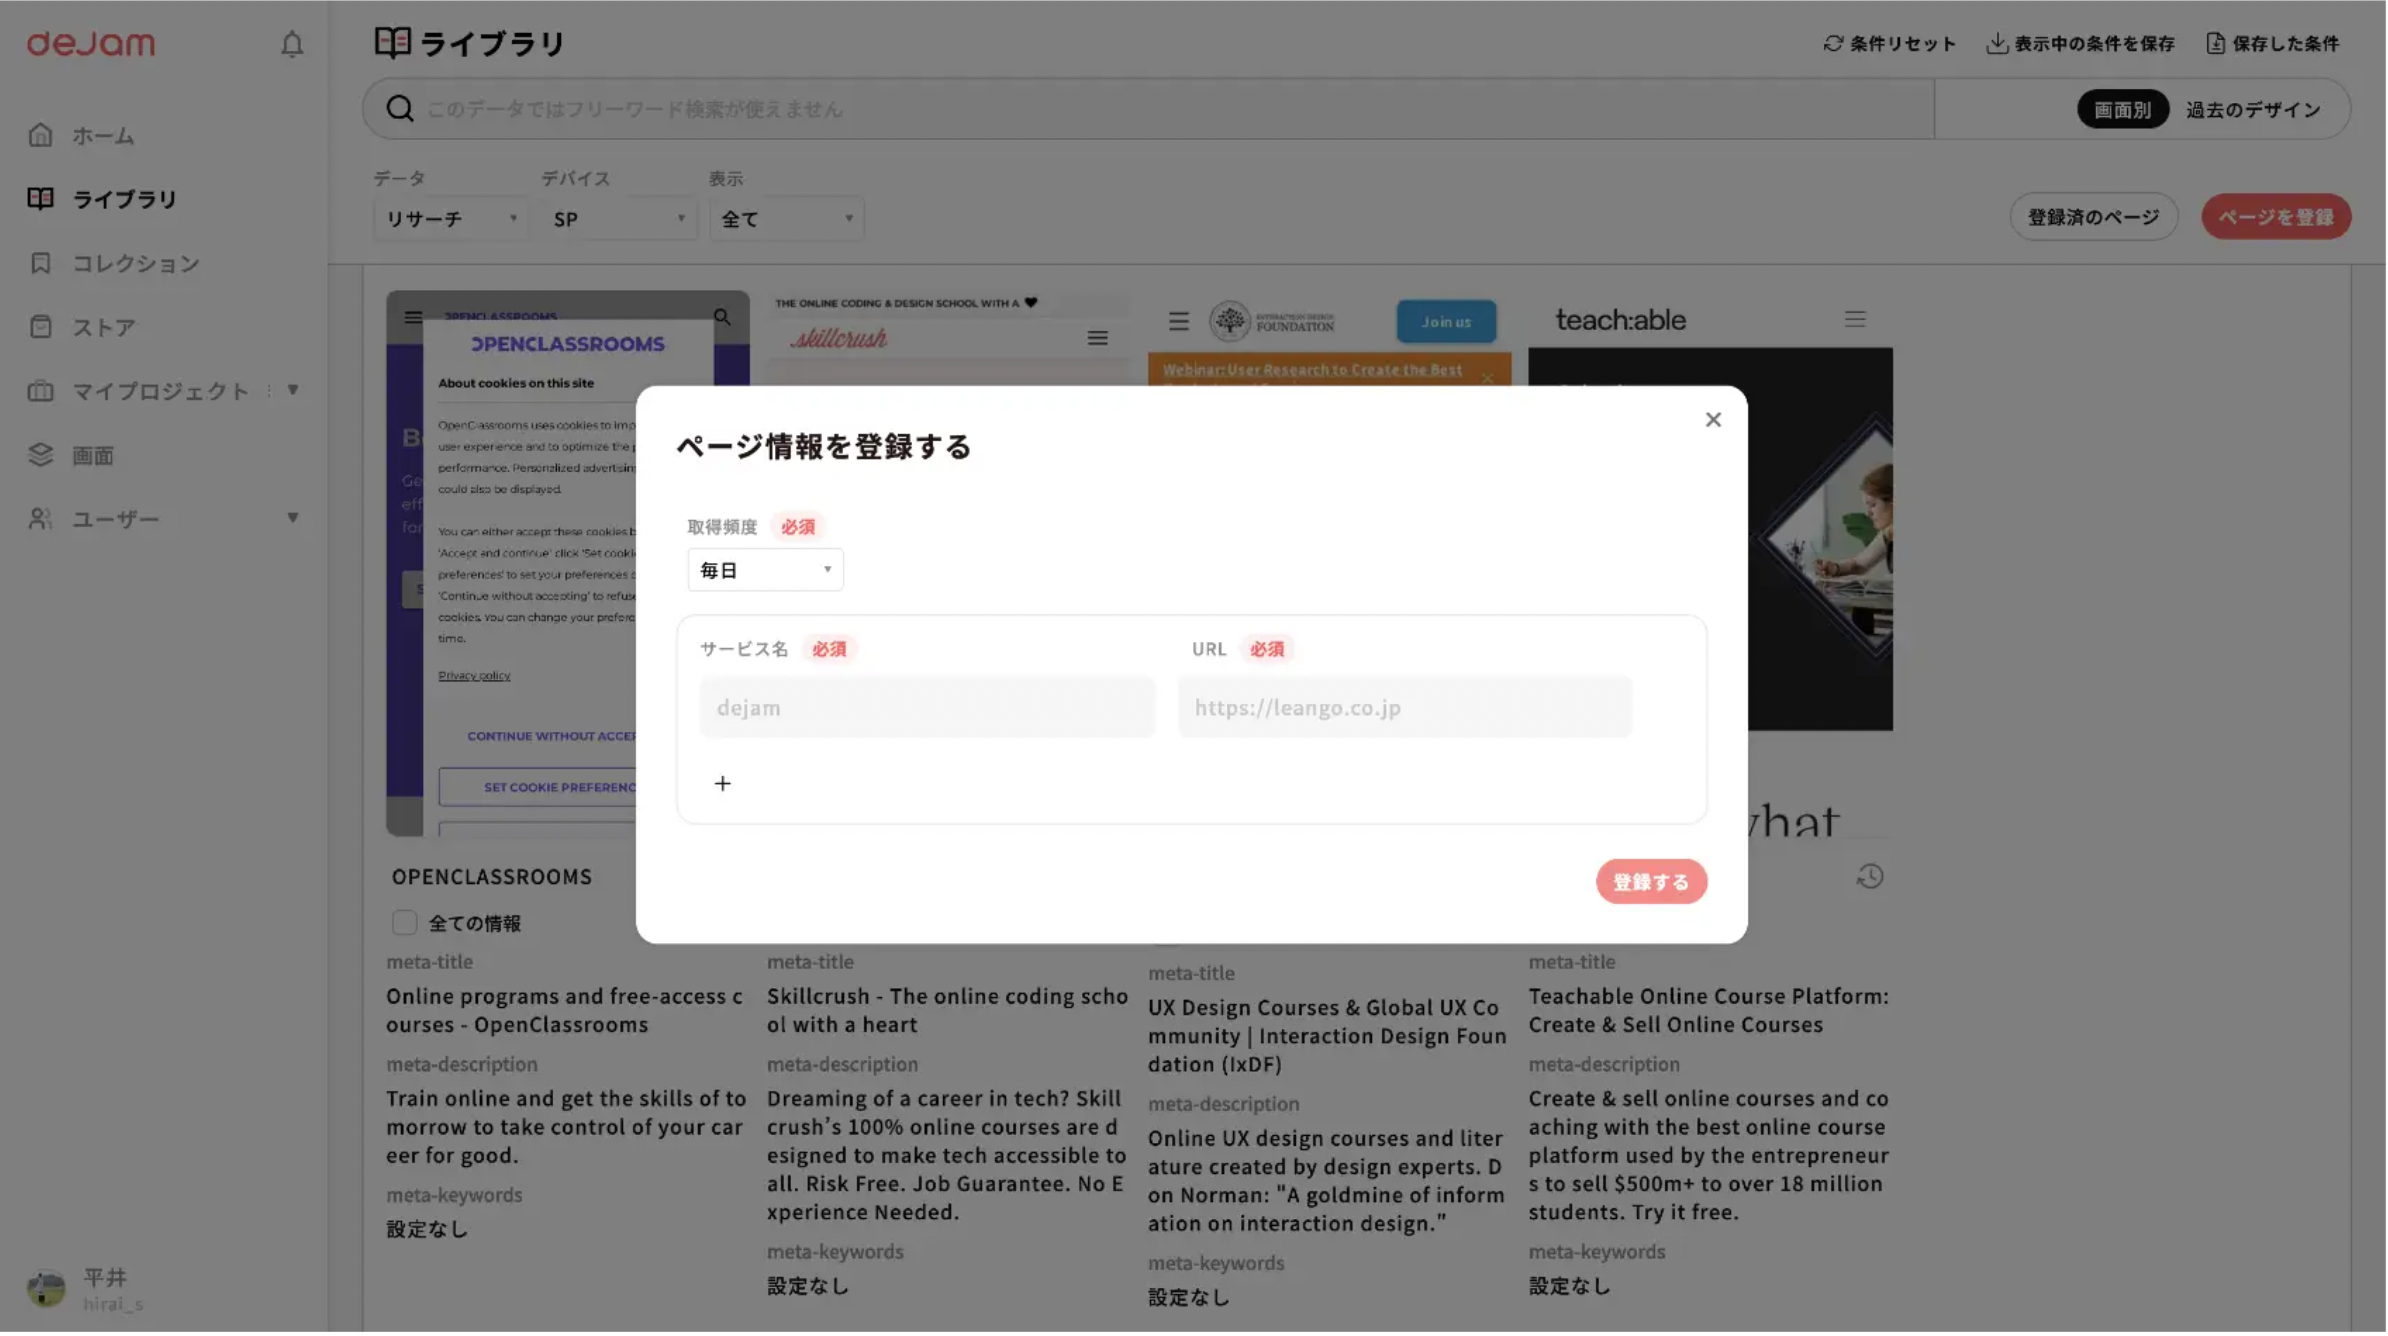Screen dimensions: 2388x1336
Task: Click the 条件リセット refresh icon
Action: coord(1832,43)
